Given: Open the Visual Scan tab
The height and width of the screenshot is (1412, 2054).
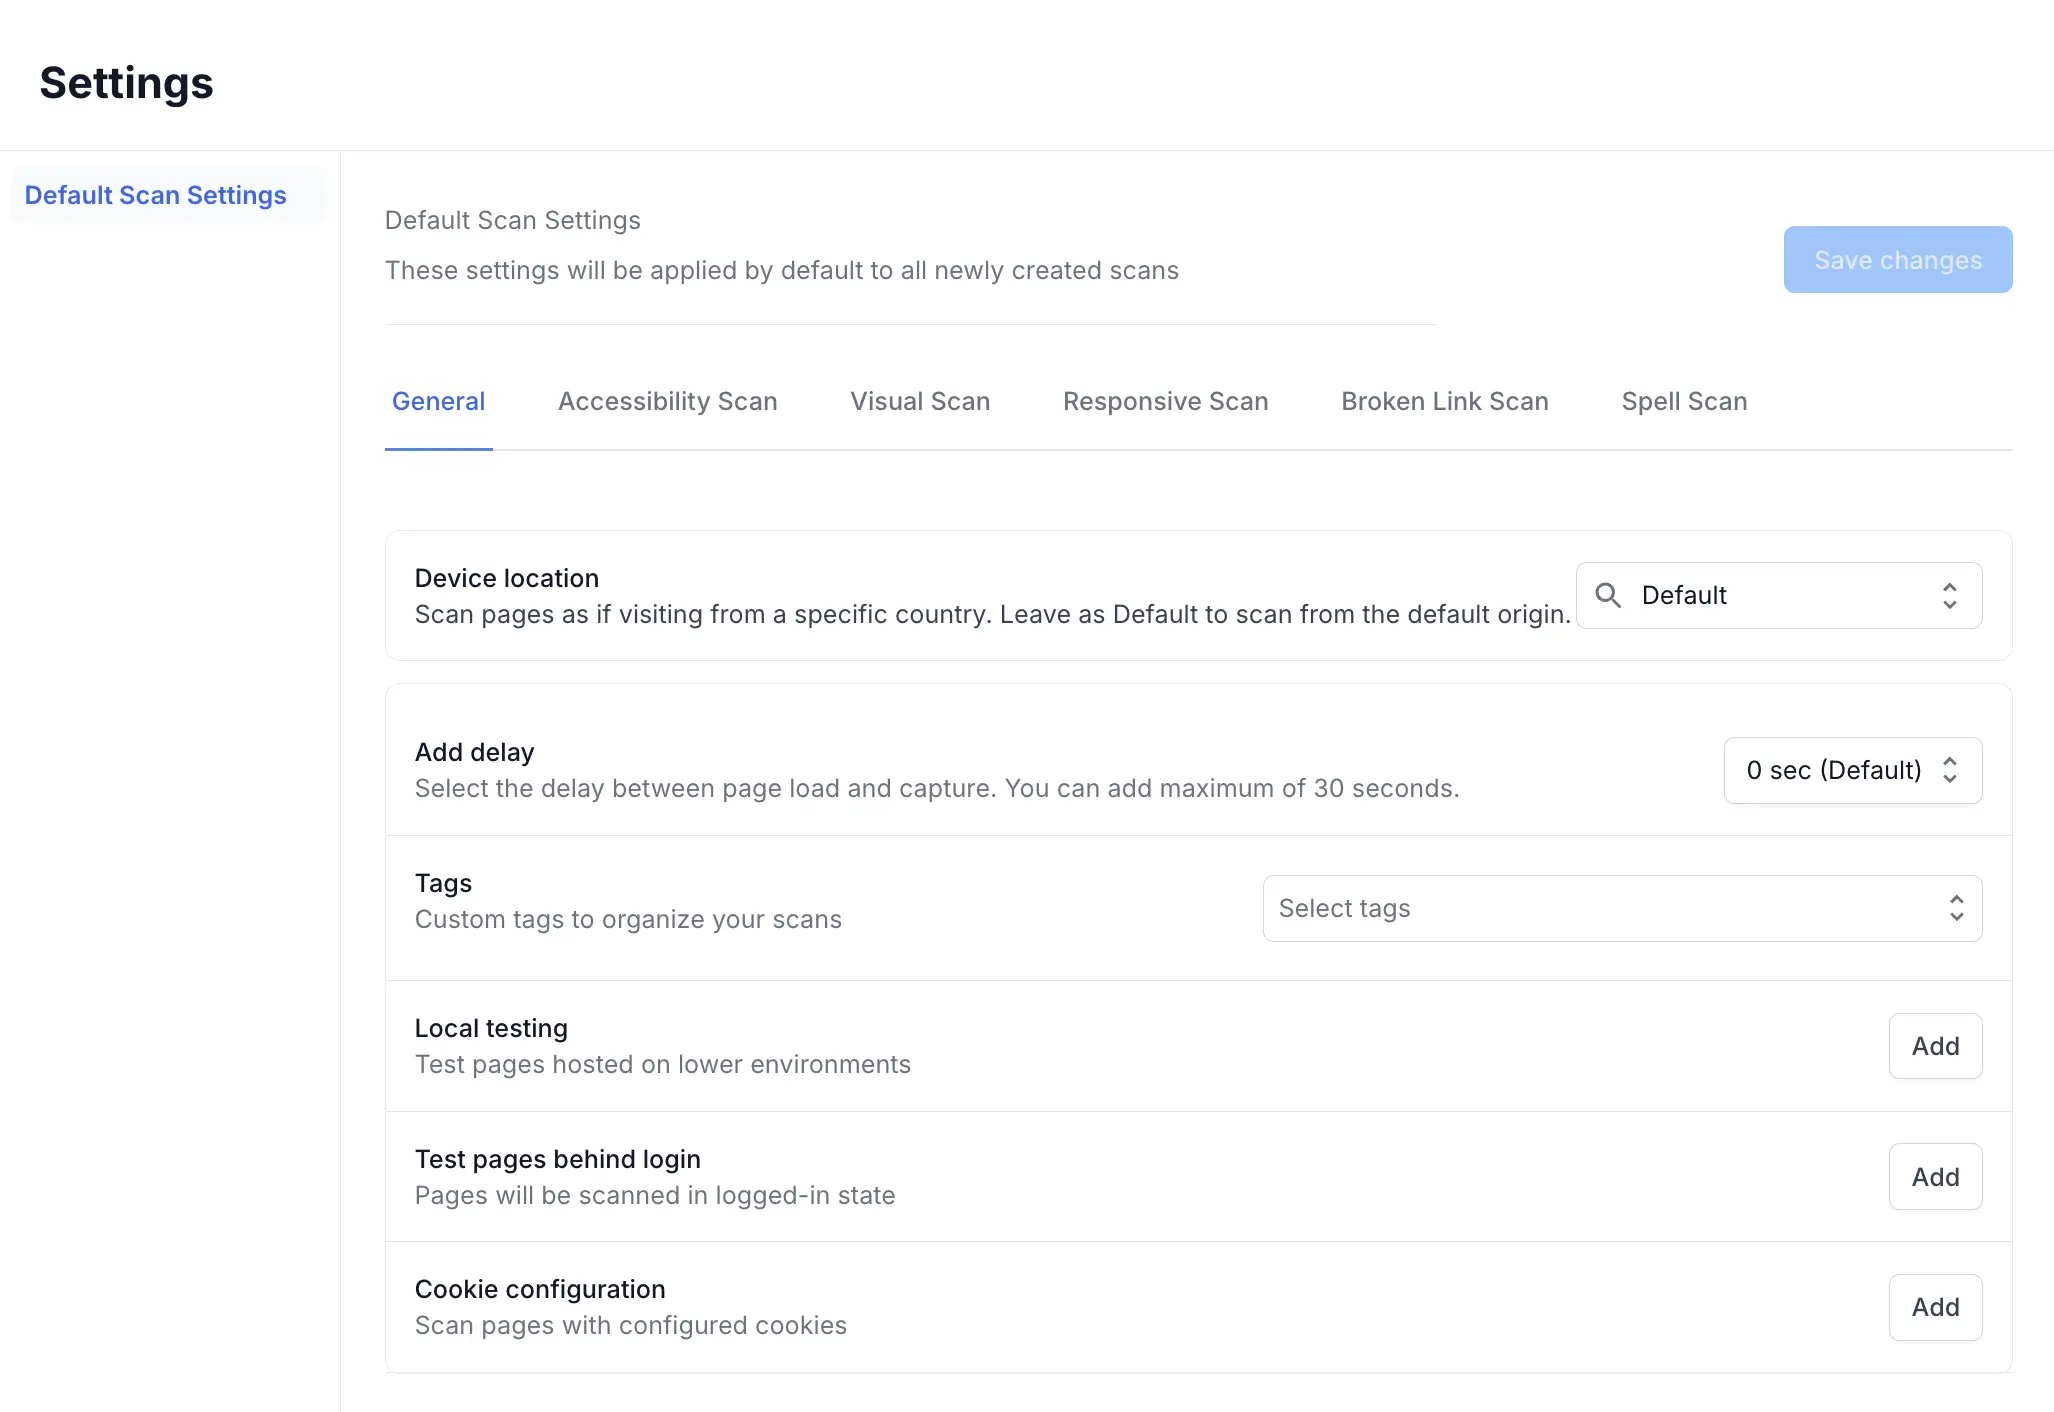Looking at the screenshot, I should pyautogui.click(x=920, y=401).
